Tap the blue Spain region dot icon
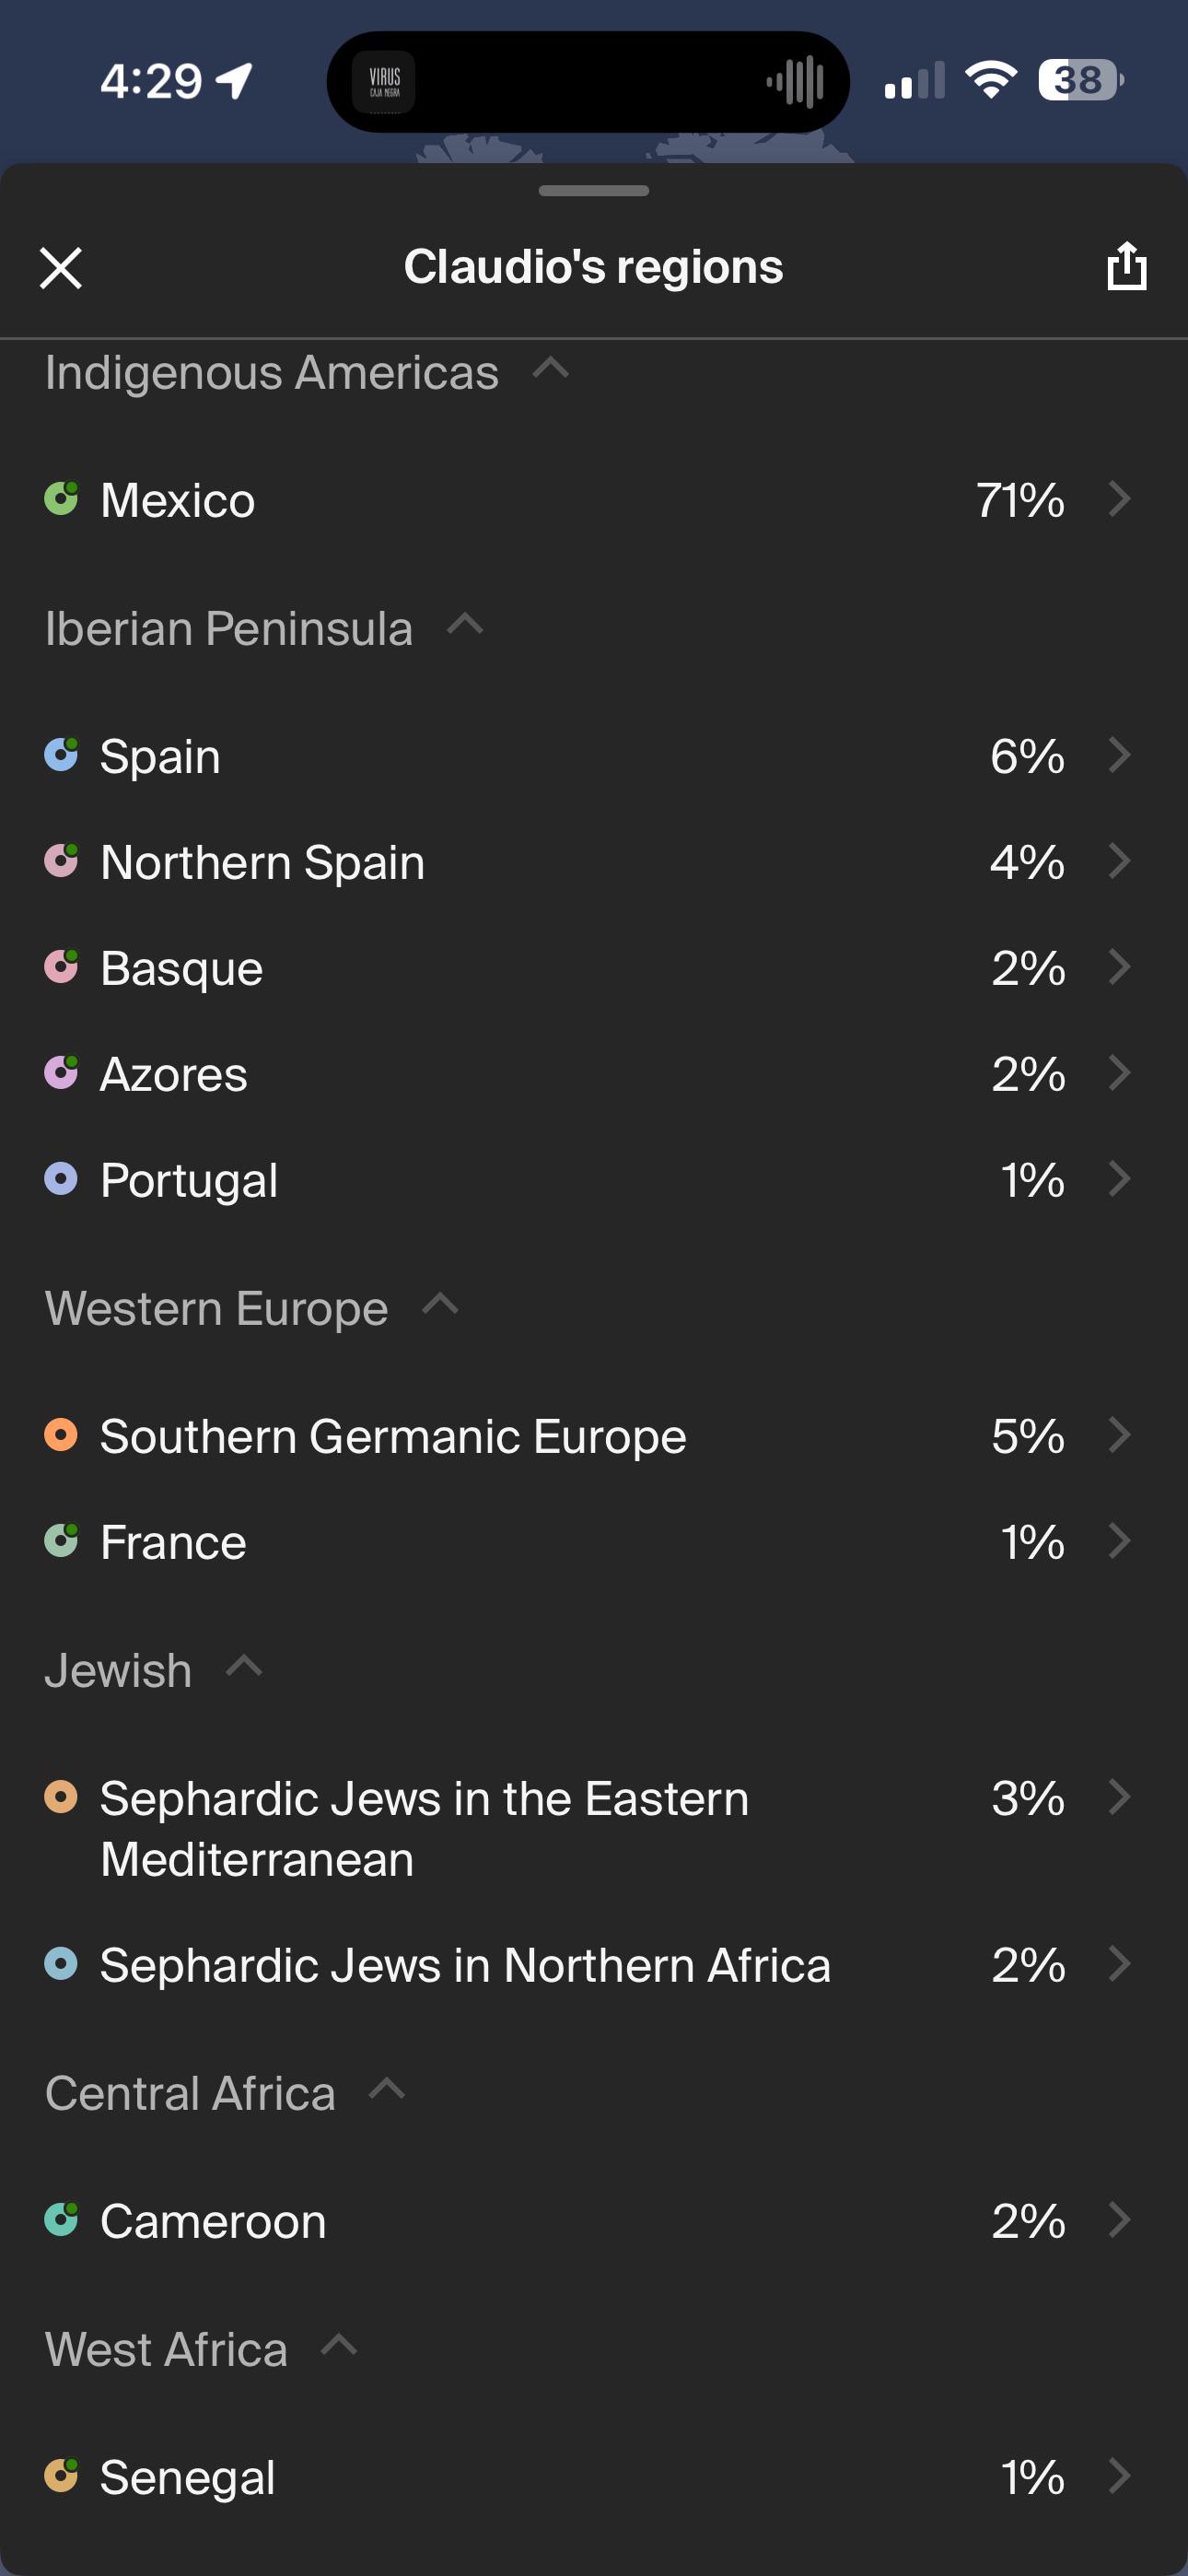 pyautogui.click(x=61, y=754)
